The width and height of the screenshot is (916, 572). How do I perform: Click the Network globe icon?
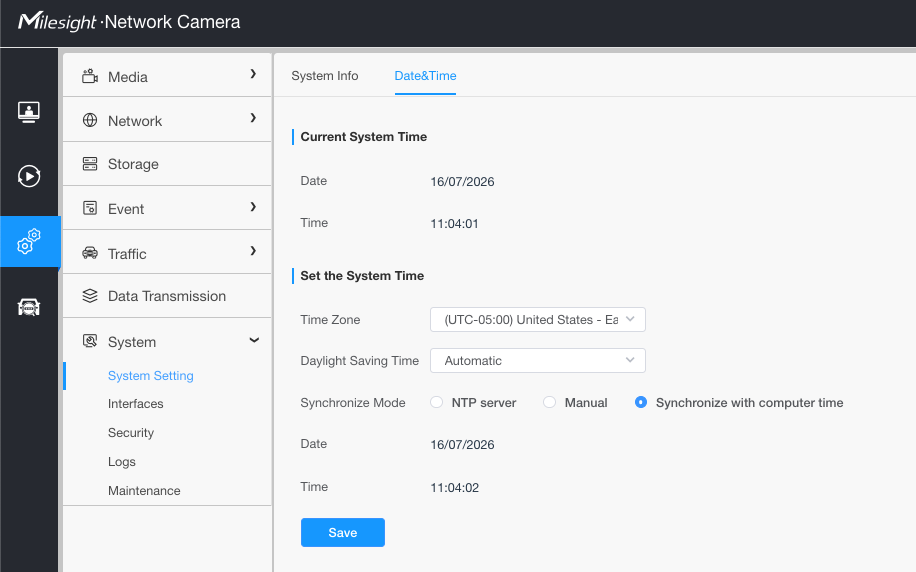pyautogui.click(x=90, y=120)
